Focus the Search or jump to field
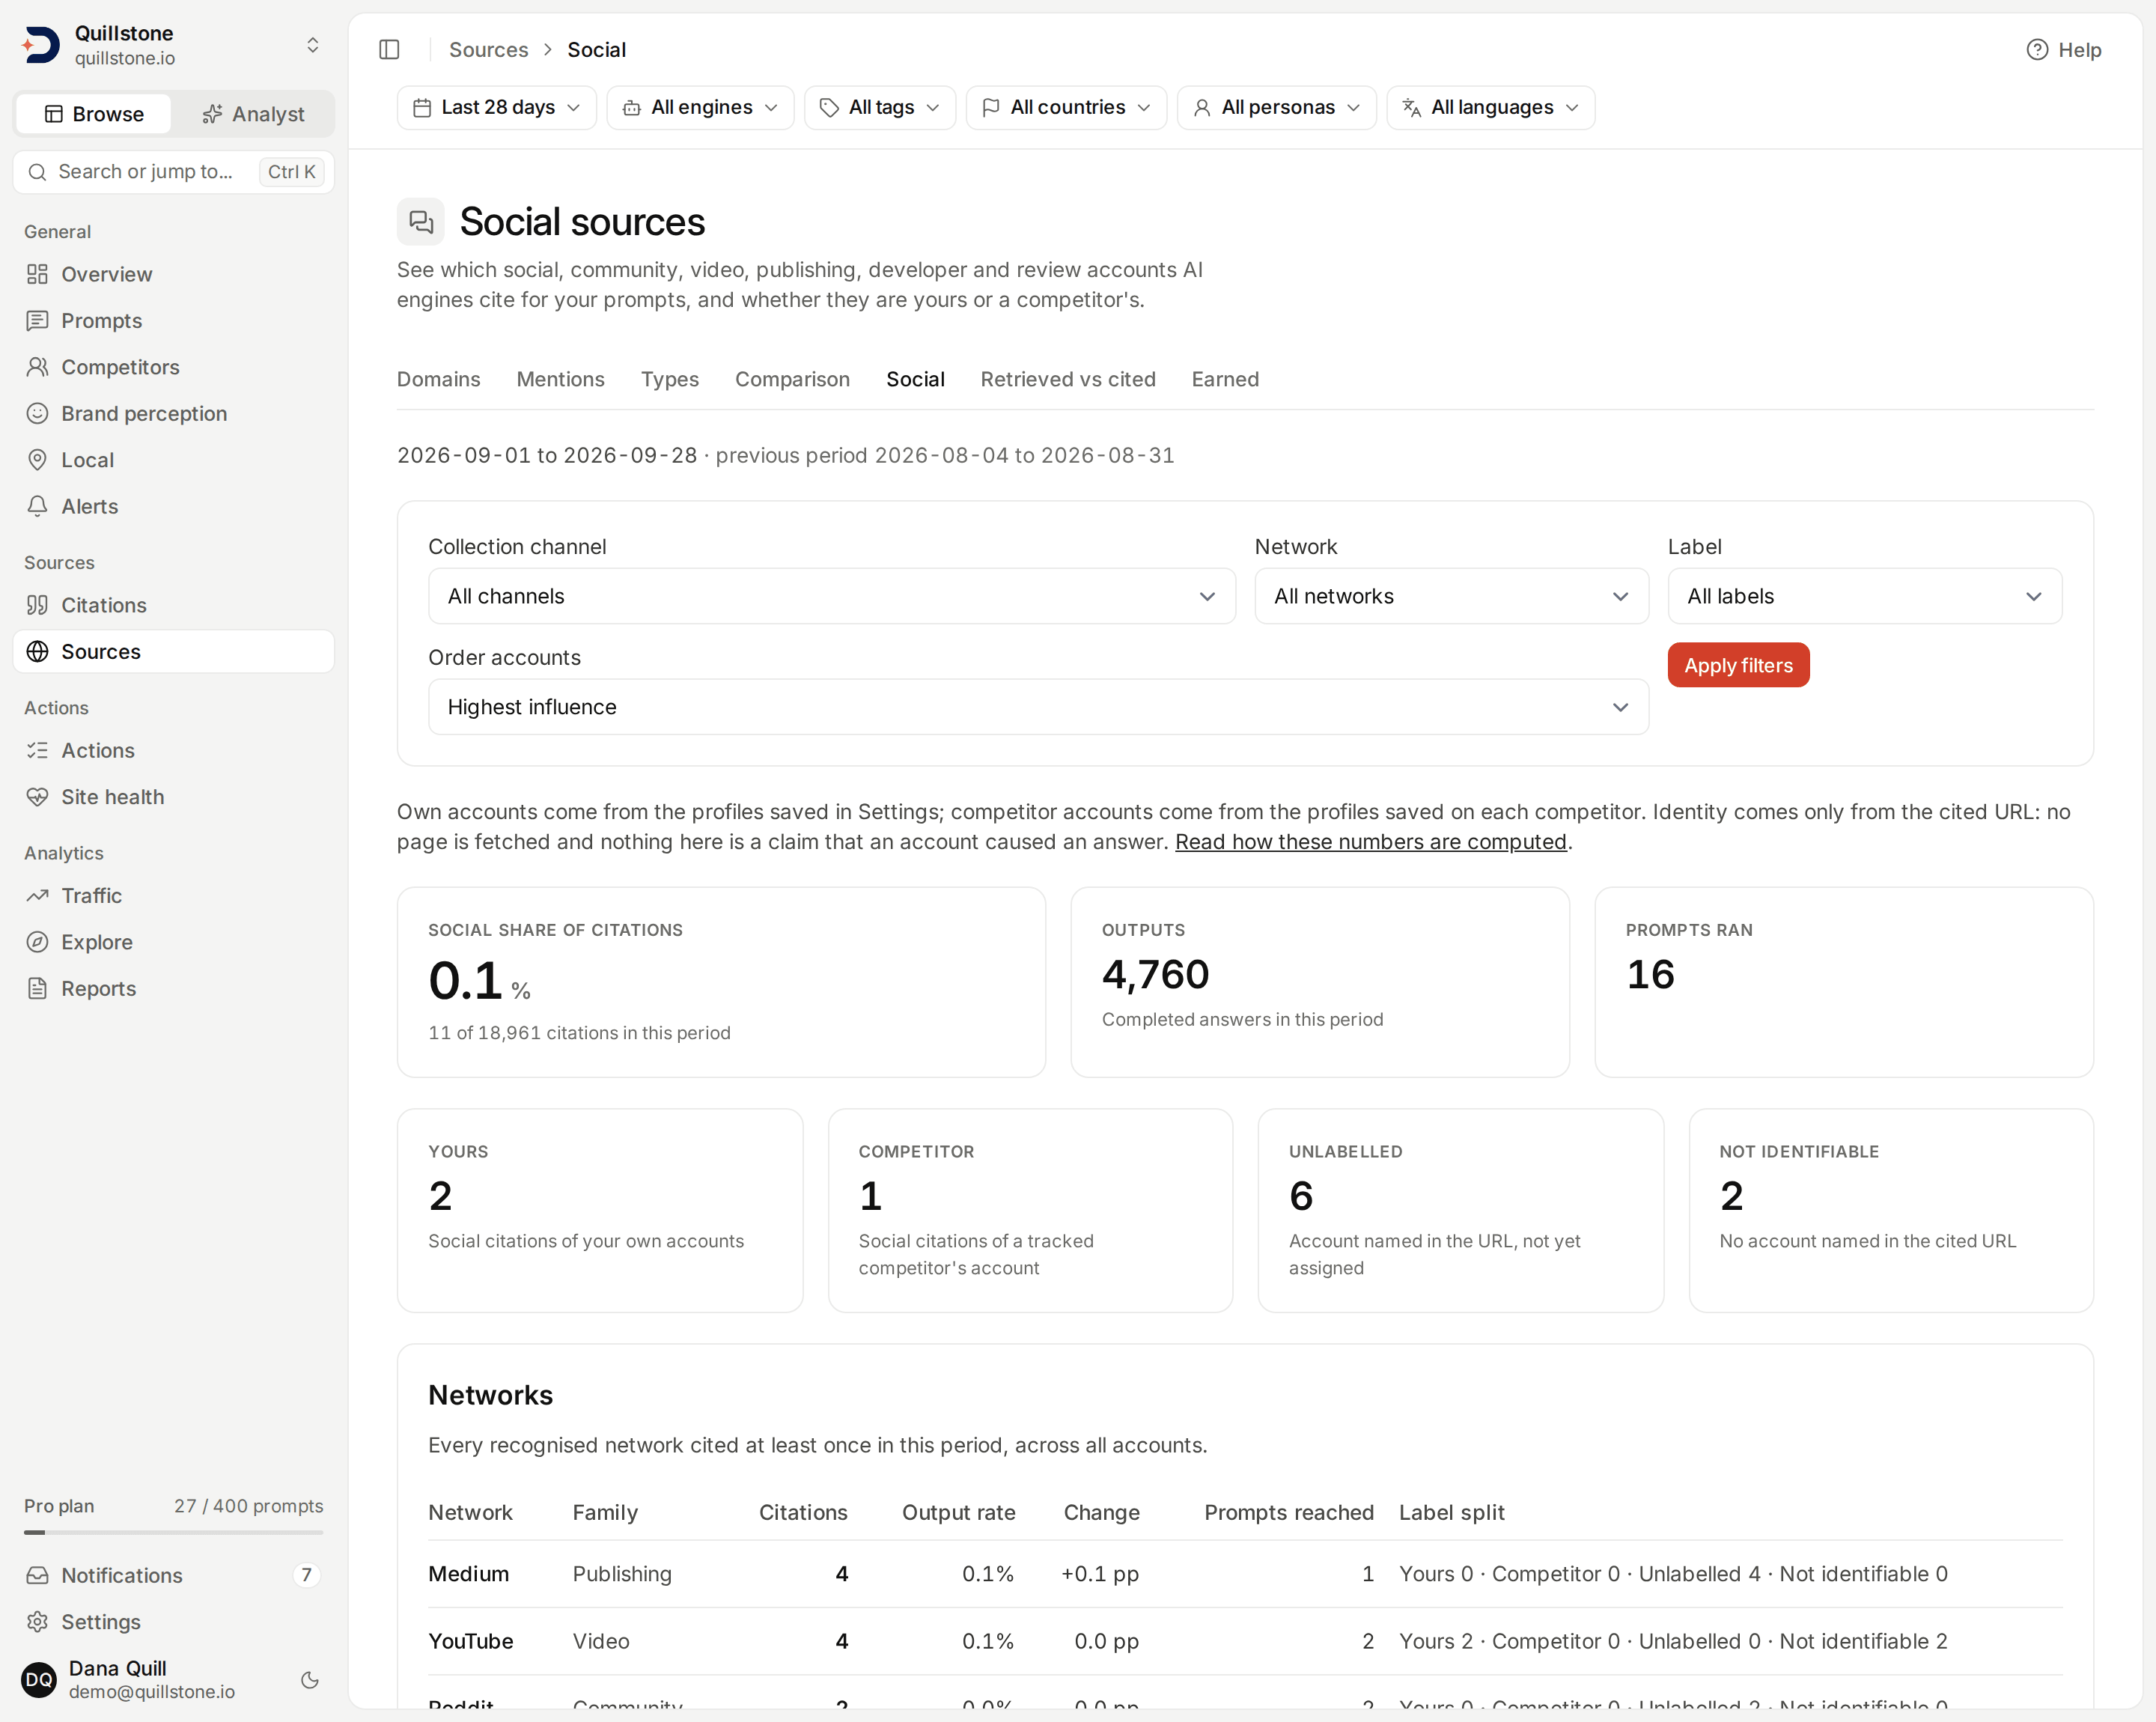Image resolution: width=2156 pixels, height=1722 pixels. pos(174,172)
